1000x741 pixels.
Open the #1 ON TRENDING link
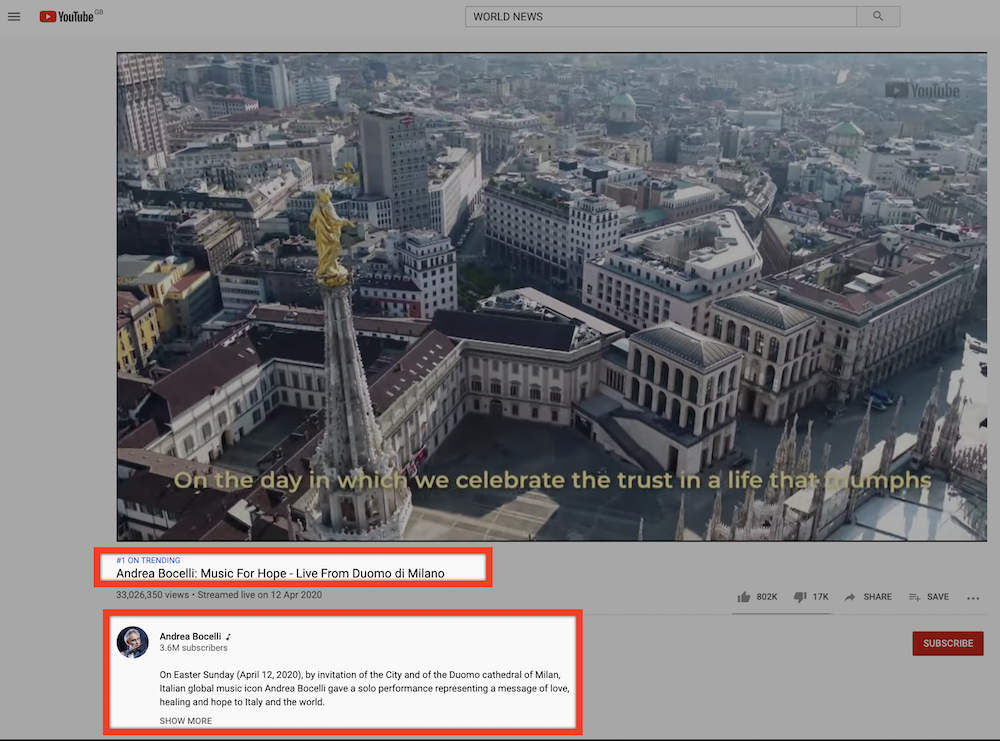coord(148,561)
